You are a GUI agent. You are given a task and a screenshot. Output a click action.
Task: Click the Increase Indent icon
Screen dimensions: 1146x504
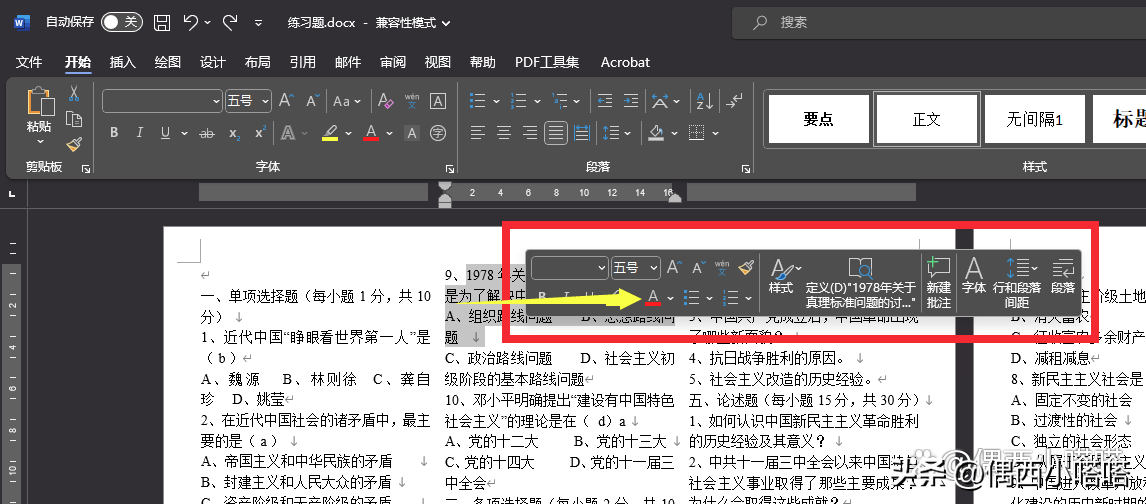click(x=629, y=101)
